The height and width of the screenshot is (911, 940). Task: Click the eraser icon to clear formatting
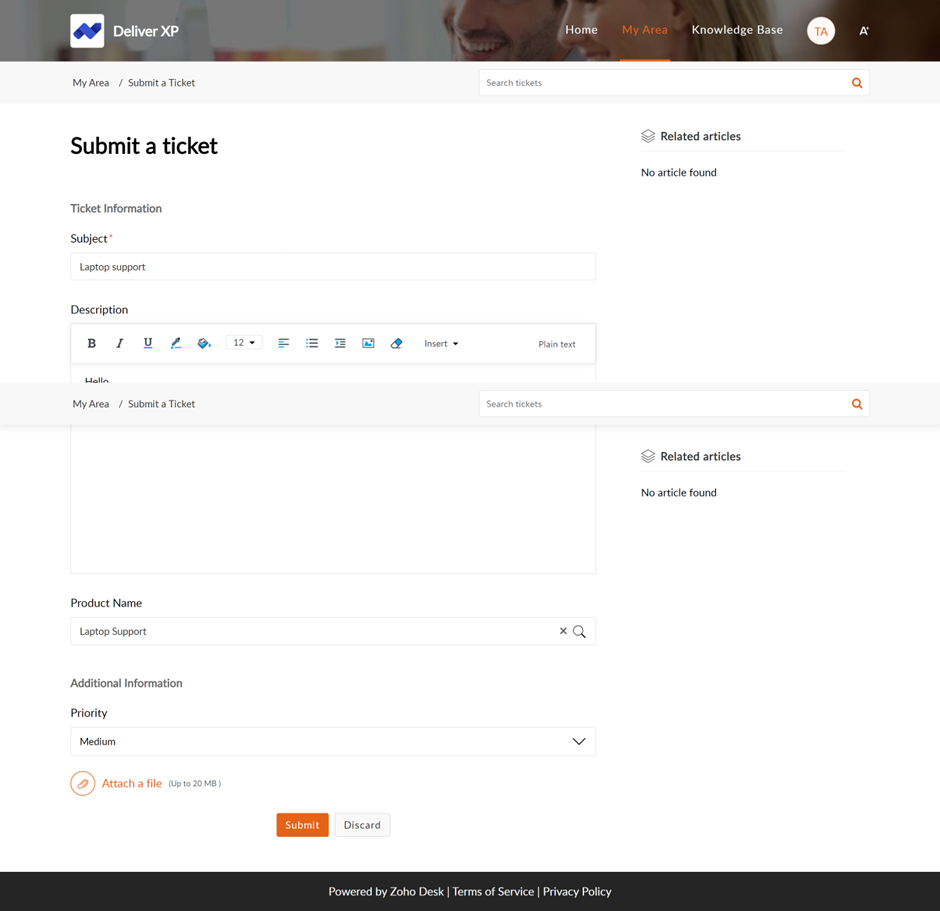396,343
